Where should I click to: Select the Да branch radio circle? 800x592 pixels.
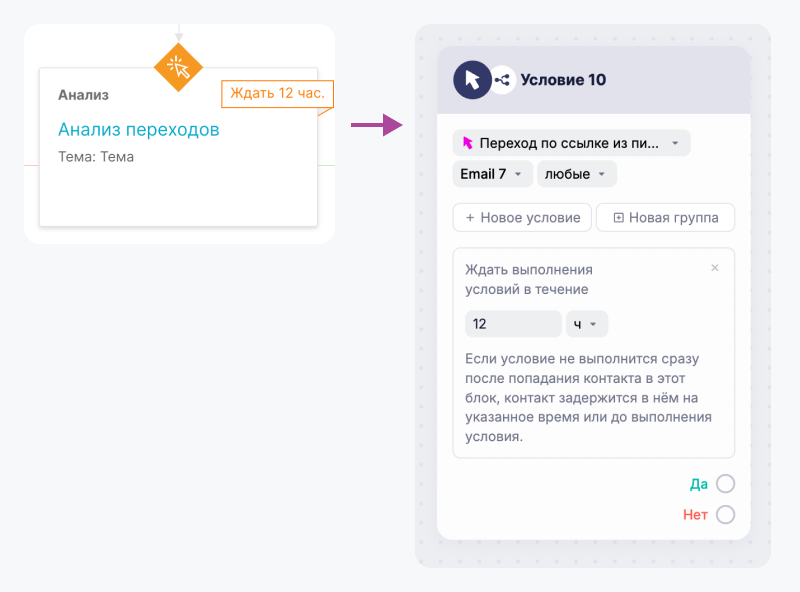[727, 483]
